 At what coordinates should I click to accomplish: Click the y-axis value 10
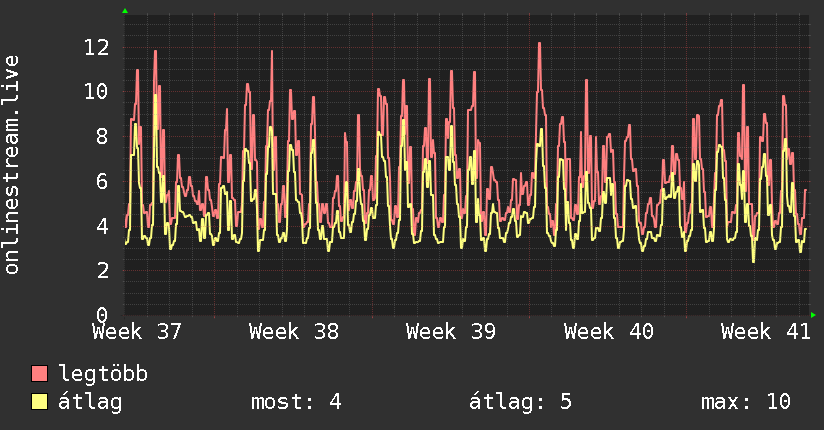click(x=97, y=91)
